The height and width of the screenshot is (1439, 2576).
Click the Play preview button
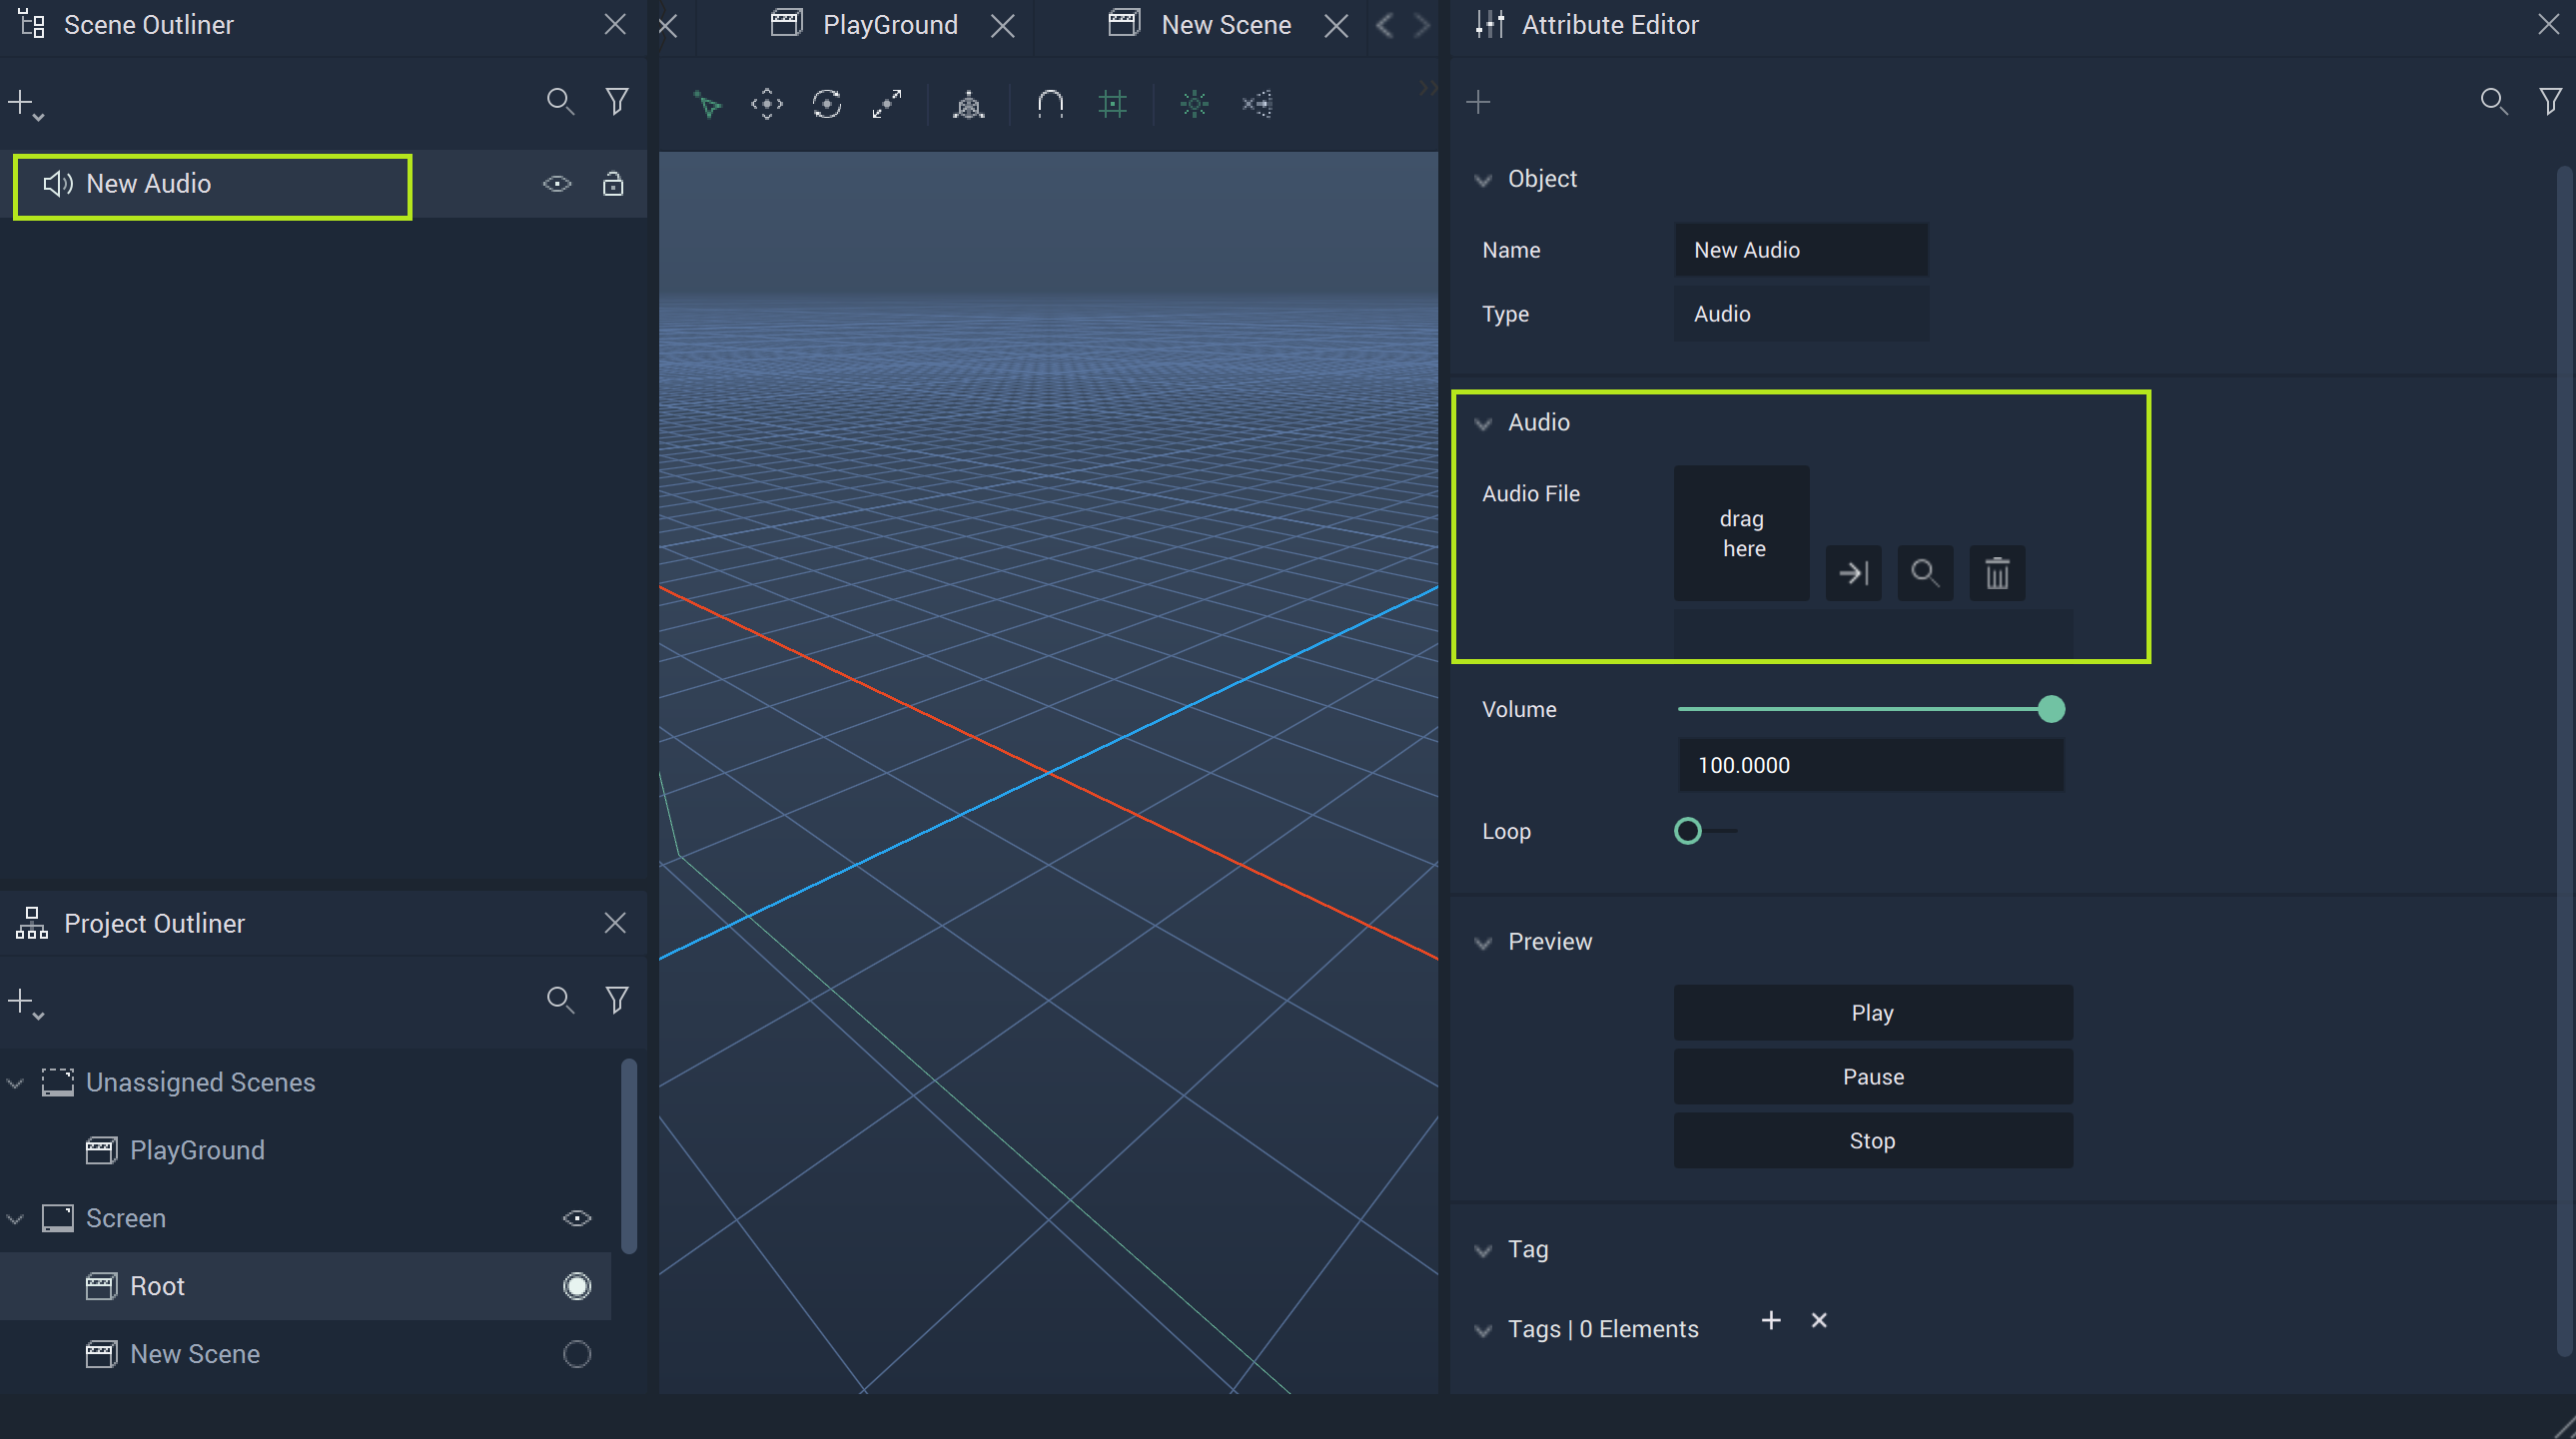click(1873, 1013)
